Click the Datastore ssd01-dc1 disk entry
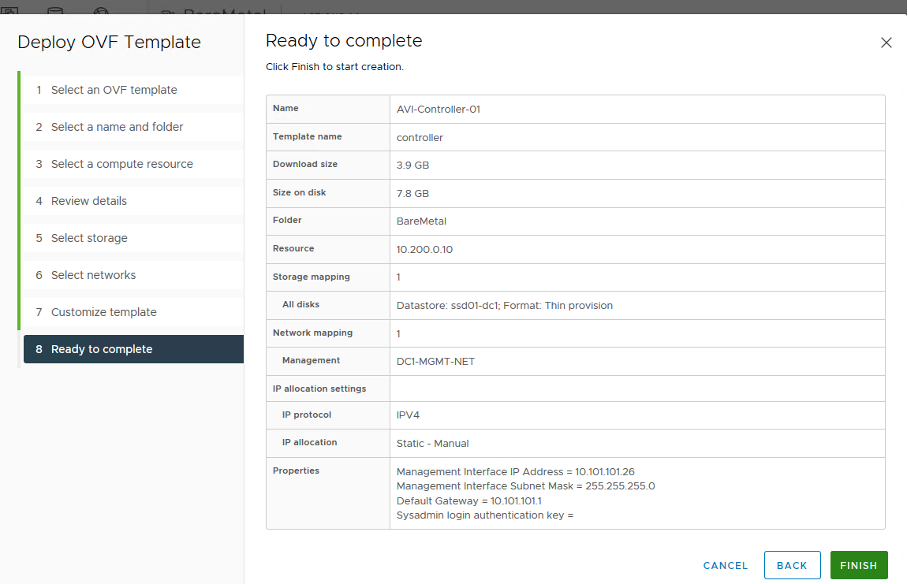This screenshot has height=584, width=908. tap(504, 305)
